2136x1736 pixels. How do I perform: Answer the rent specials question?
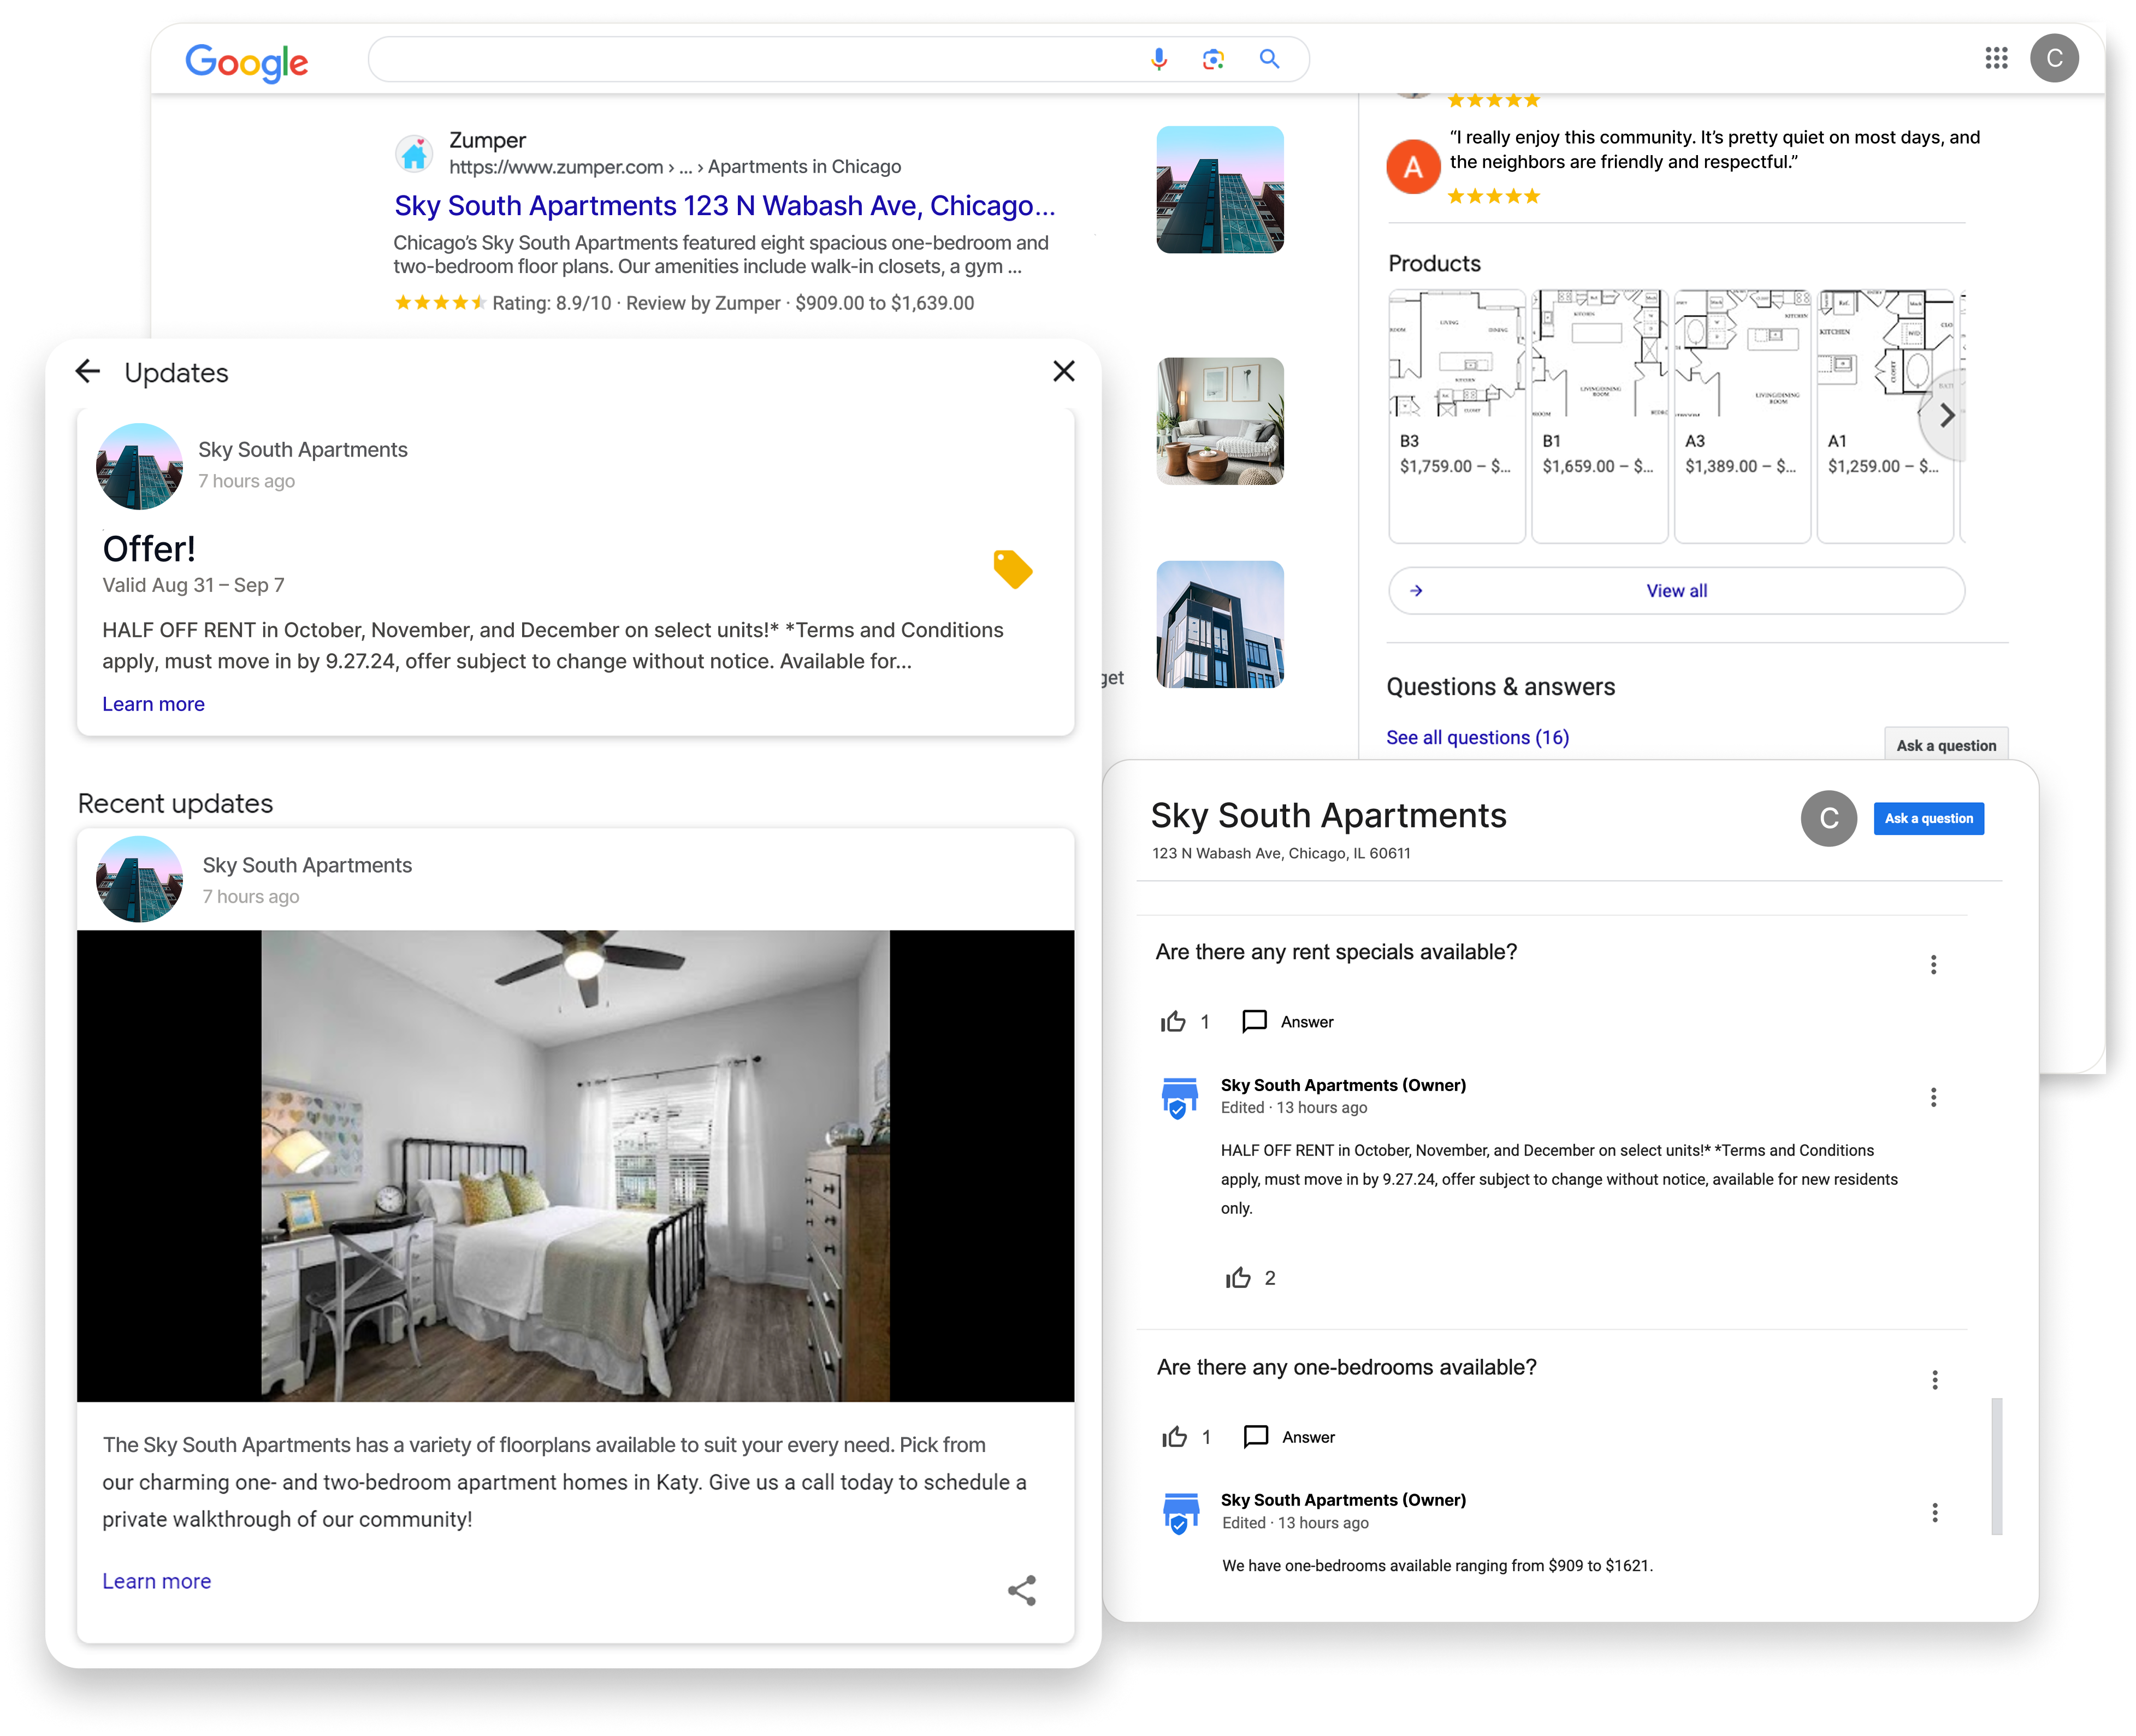[1287, 1021]
